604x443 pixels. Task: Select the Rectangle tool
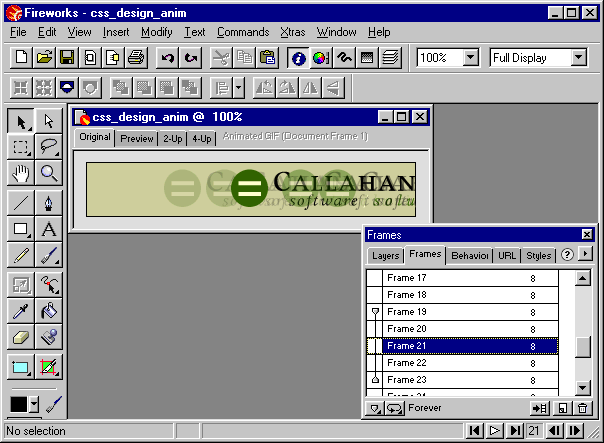point(21,229)
